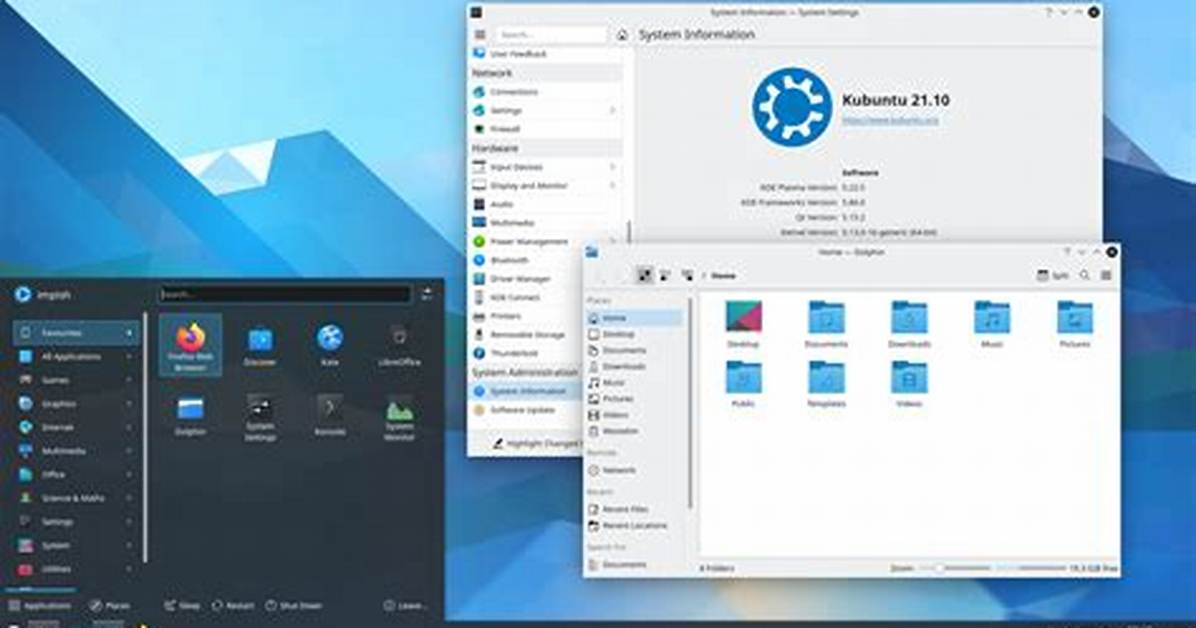The width and height of the screenshot is (1196, 628).
Task: Open User Feedback in System Settings
Action: click(x=545, y=54)
